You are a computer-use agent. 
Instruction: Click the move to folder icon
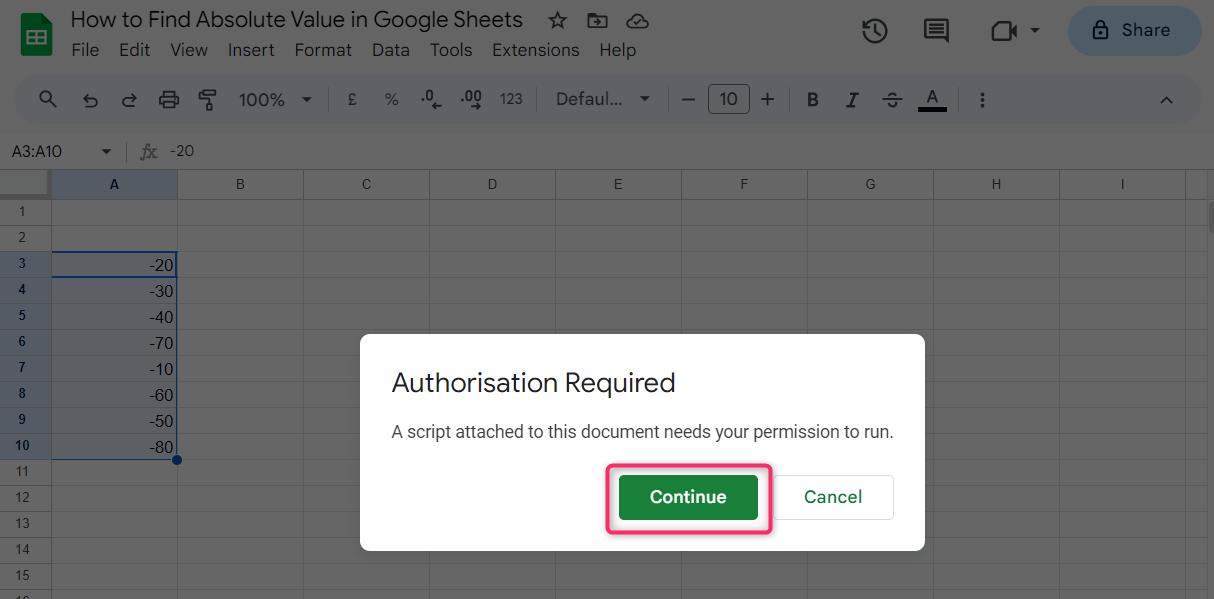[597, 21]
